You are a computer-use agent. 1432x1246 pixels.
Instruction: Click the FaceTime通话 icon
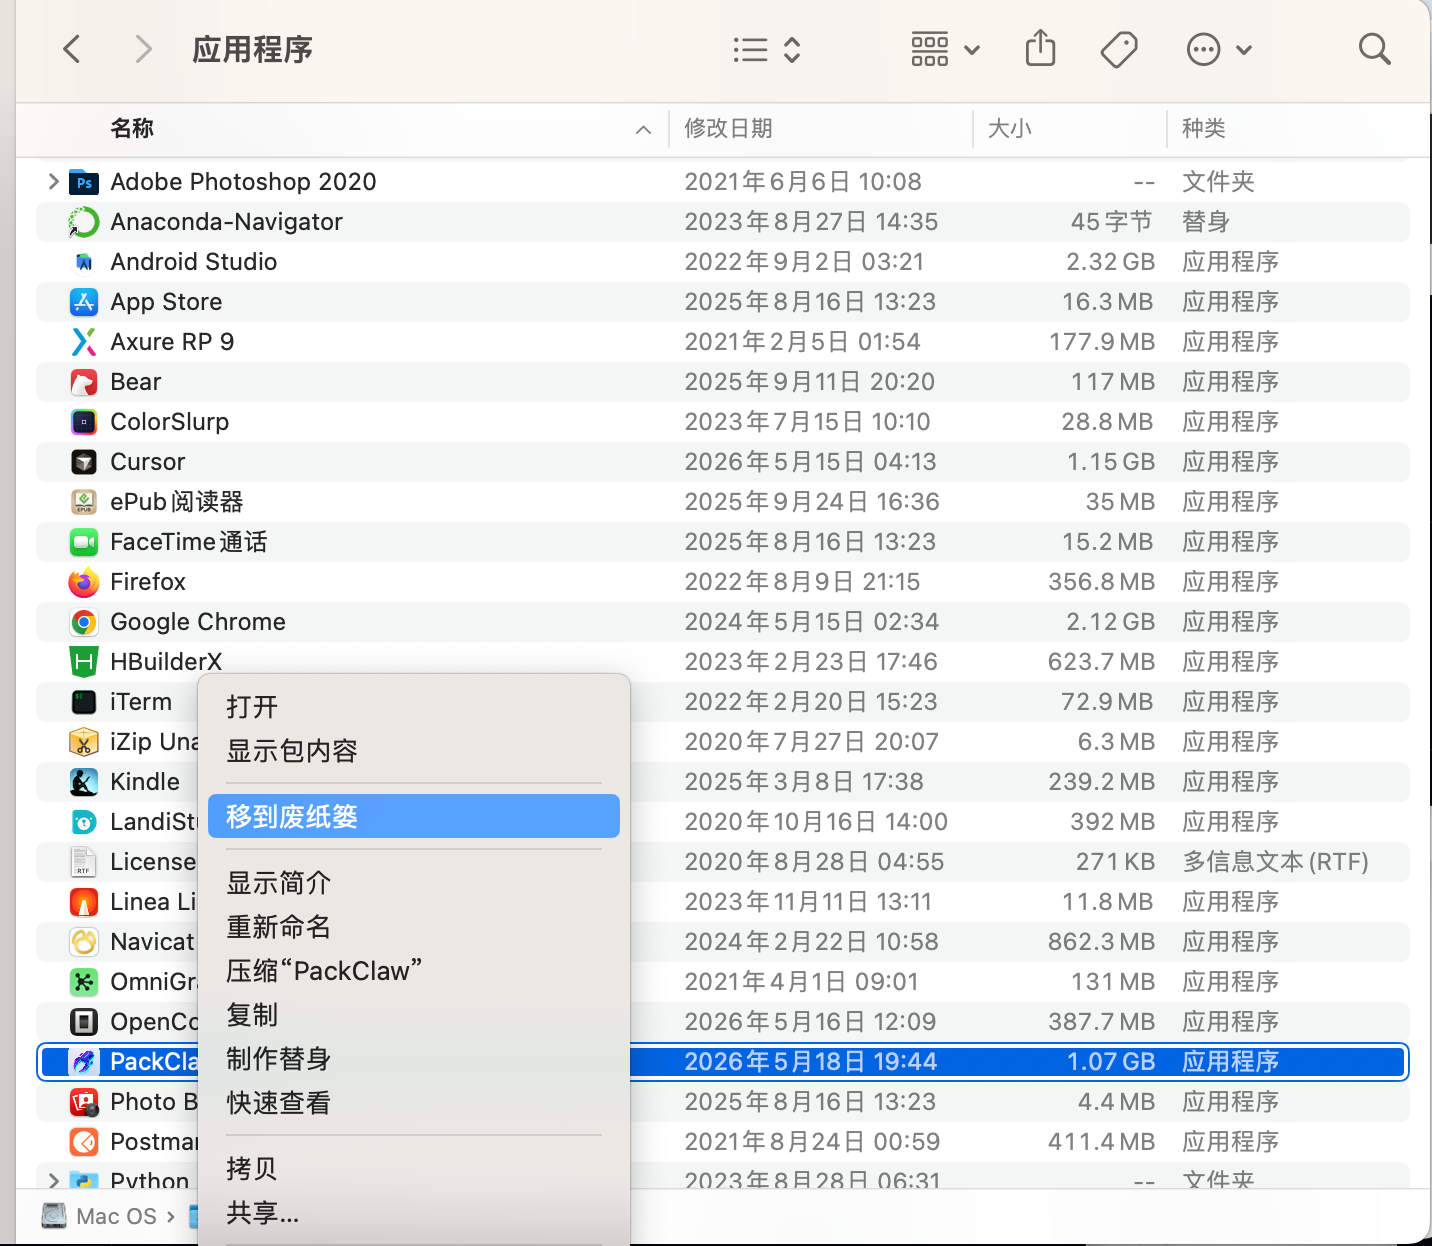[x=84, y=542]
